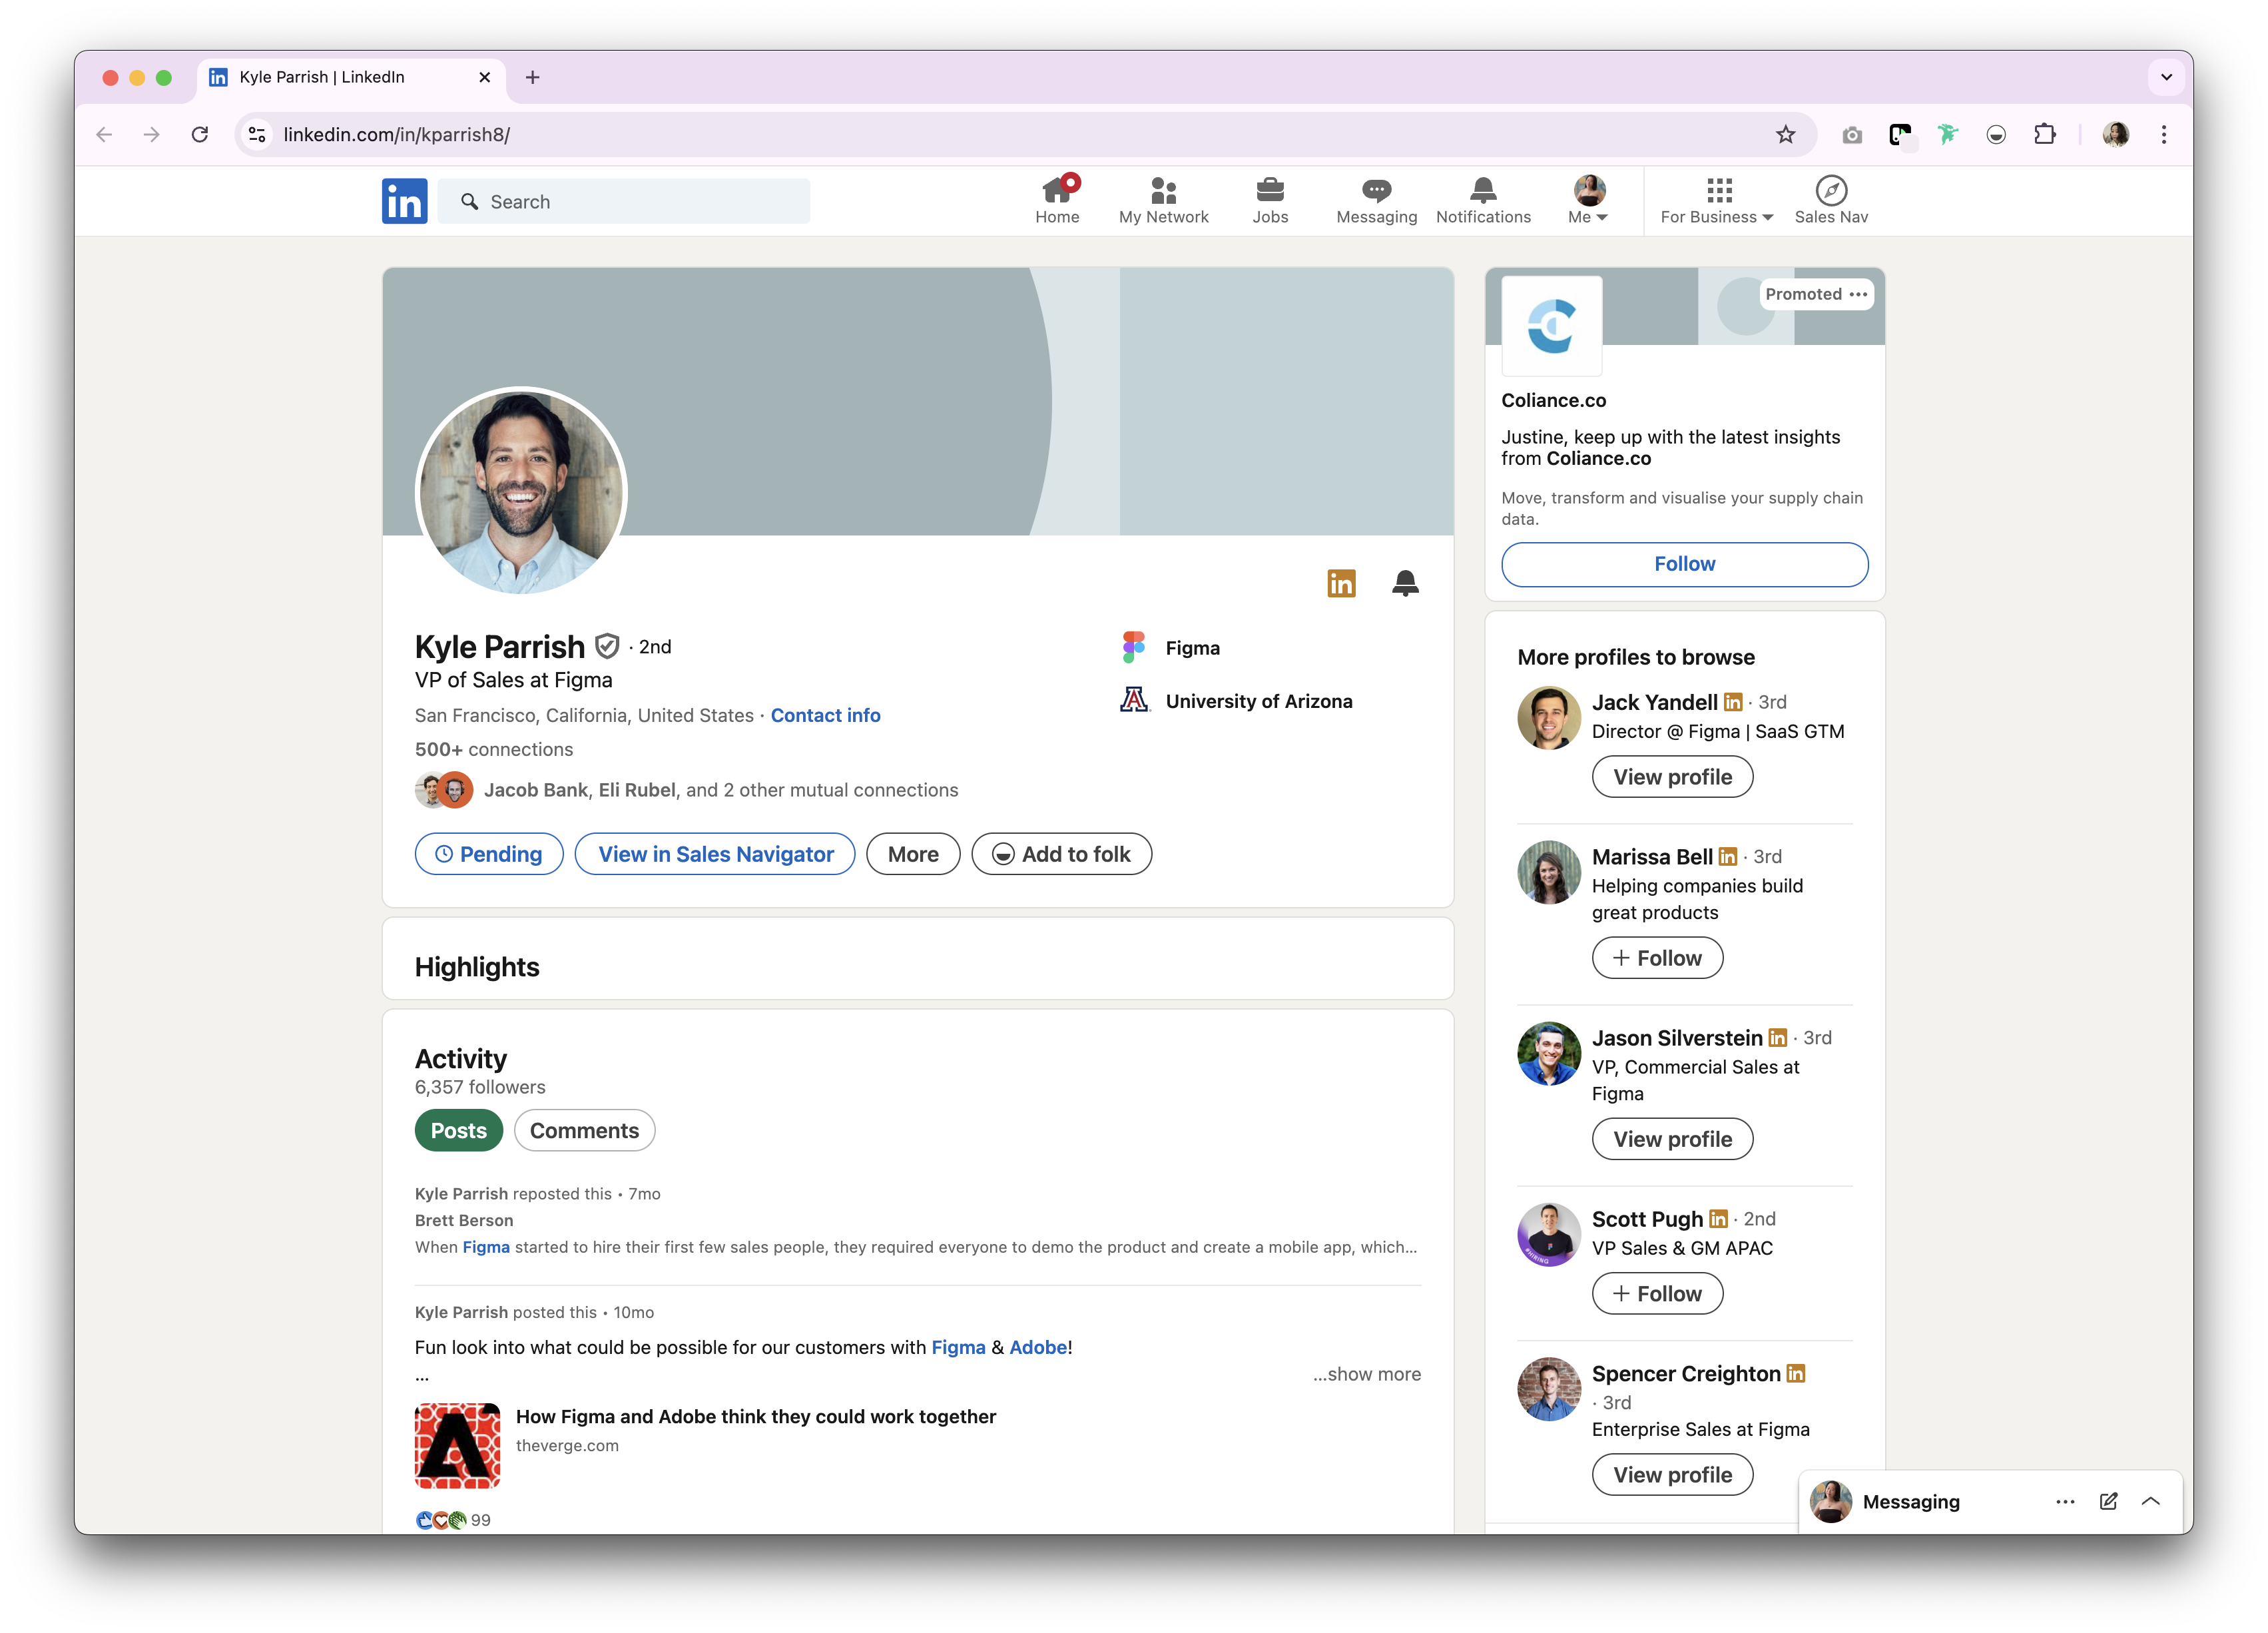Open Kyle's Contact info link
2268x1633 pixels.
pos(825,715)
